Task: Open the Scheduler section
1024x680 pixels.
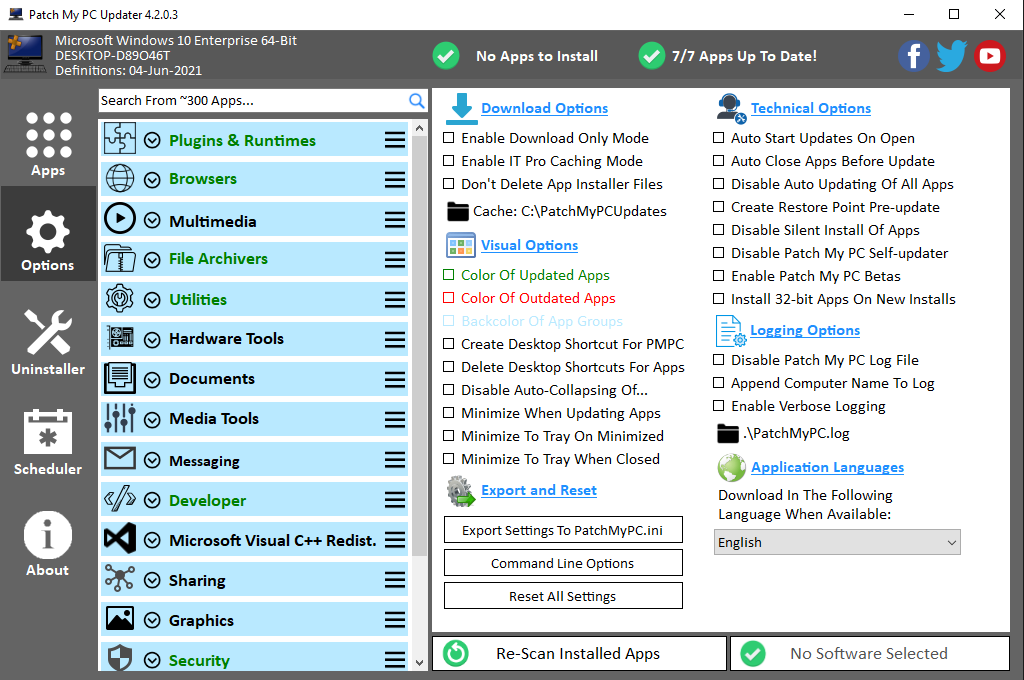Action: (x=48, y=441)
